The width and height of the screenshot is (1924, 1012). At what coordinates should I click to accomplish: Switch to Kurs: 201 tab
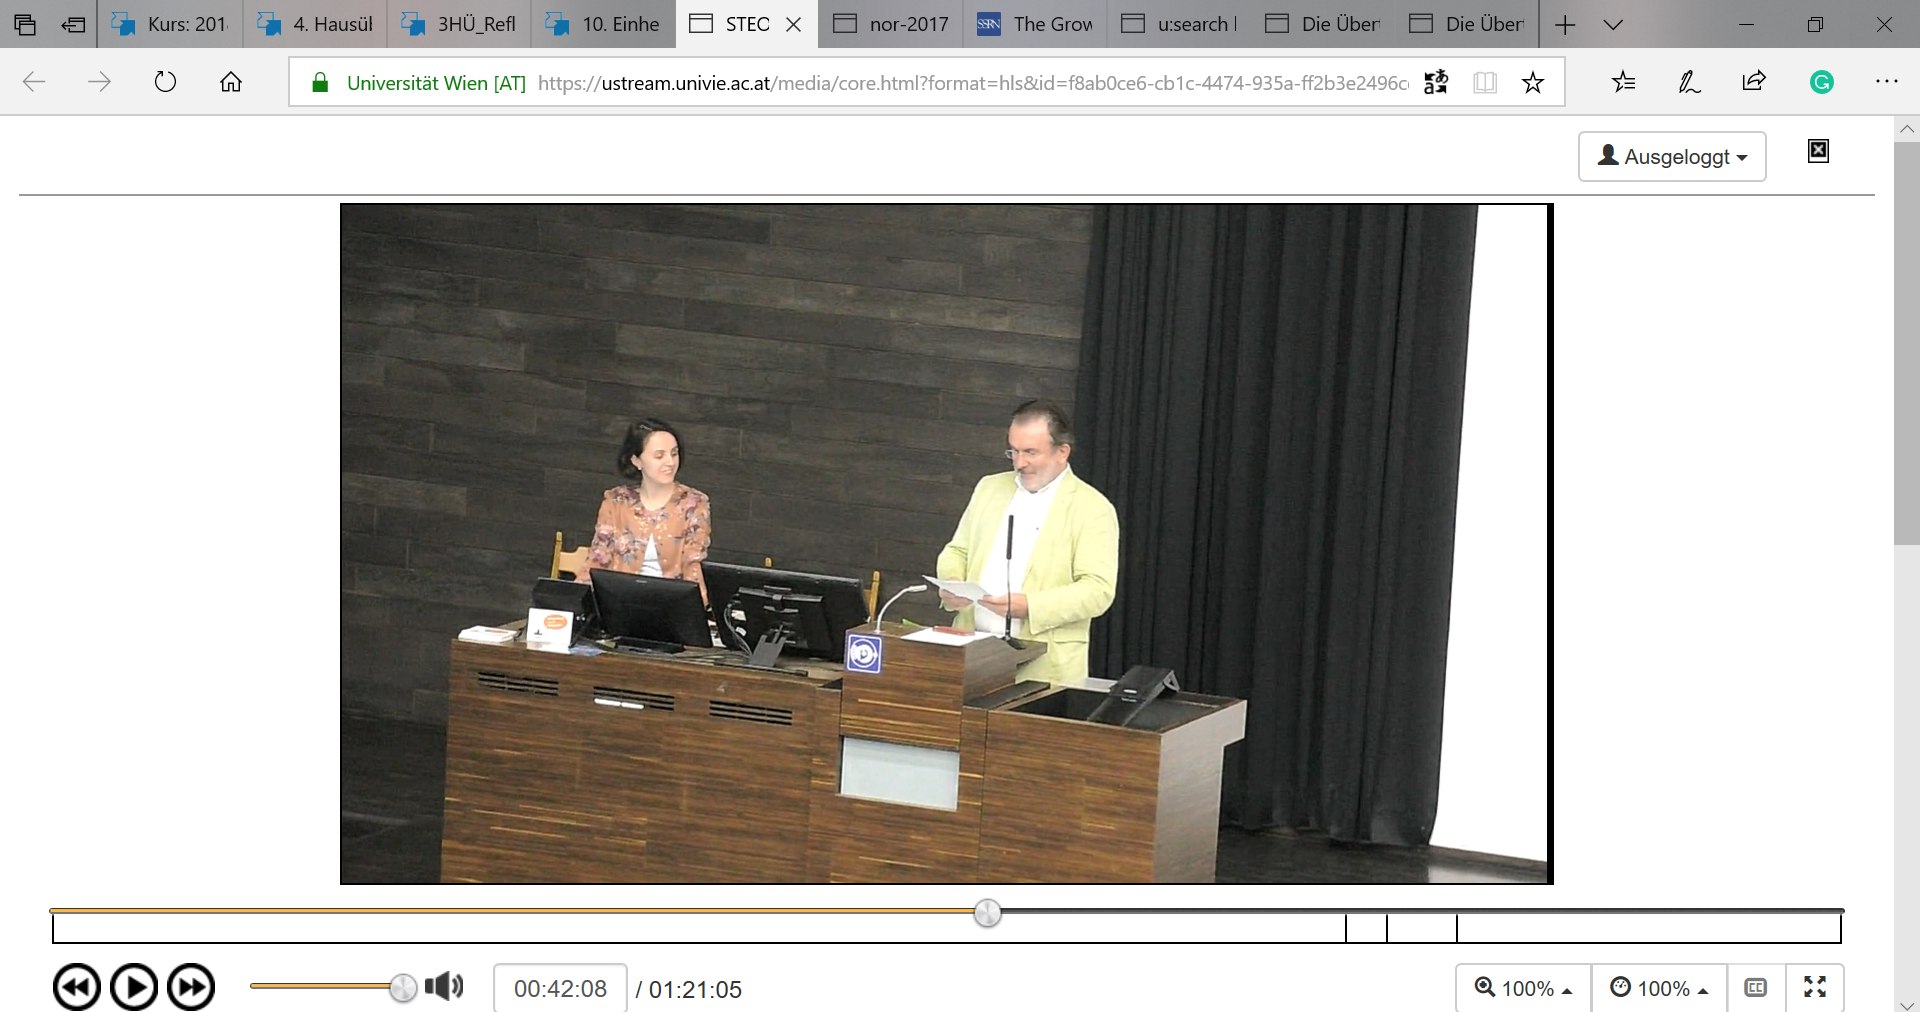coord(170,24)
